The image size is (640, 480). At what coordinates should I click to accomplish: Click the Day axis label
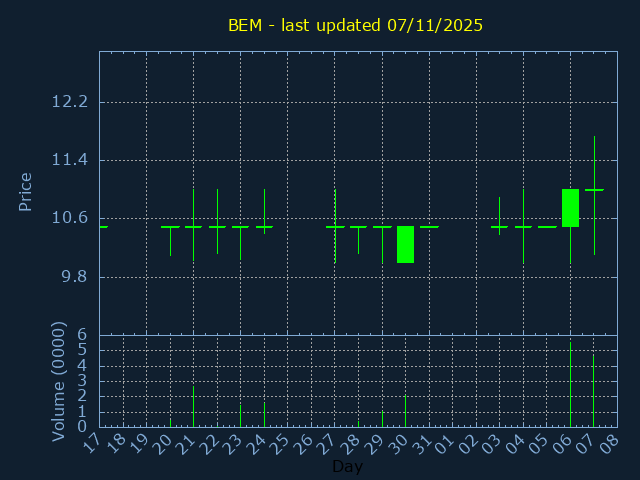click(347, 467)
